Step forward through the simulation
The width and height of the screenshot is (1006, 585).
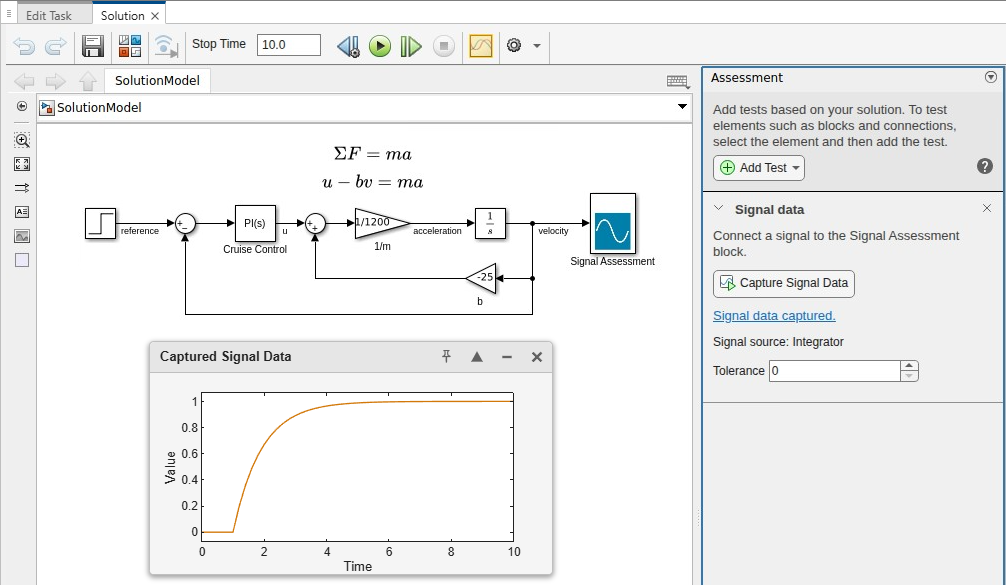410,46
